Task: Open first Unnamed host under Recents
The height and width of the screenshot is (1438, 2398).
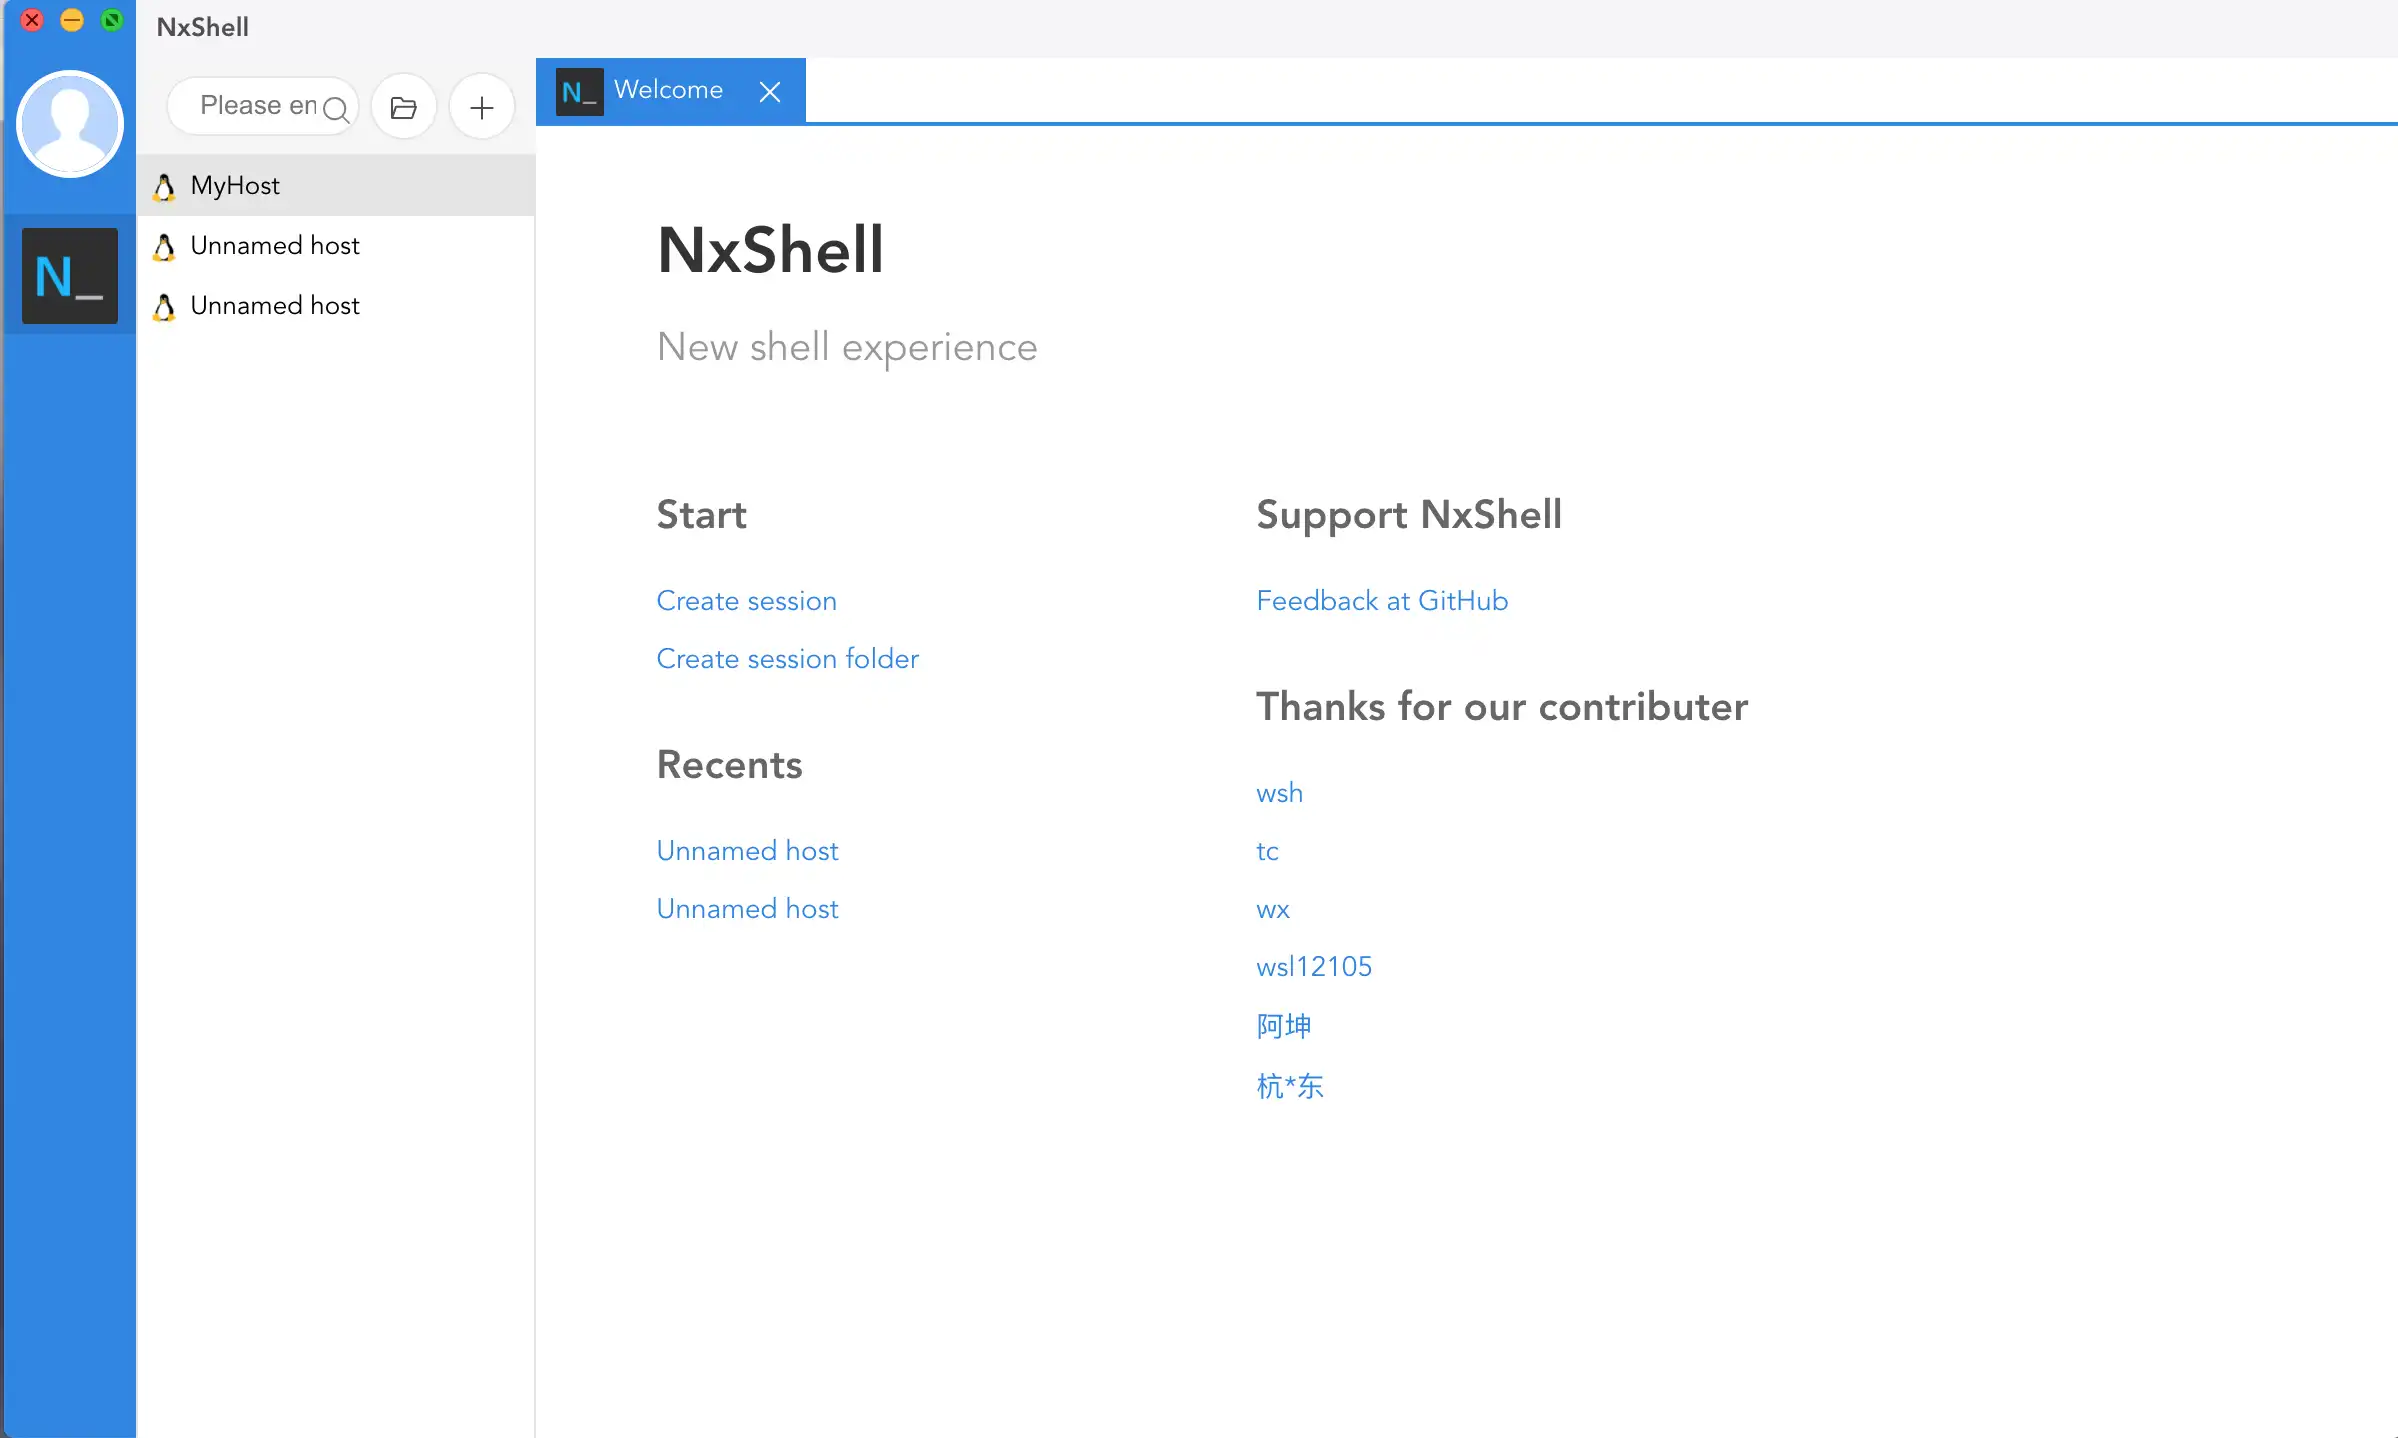Action: (747, 851)
